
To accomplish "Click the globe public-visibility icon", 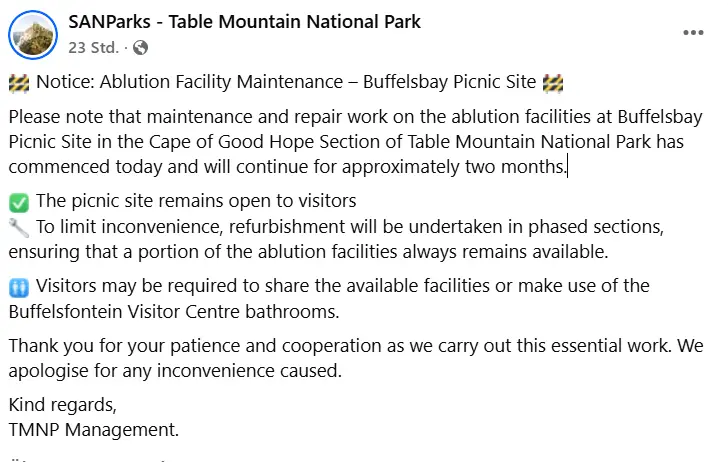I will point(140,47).
